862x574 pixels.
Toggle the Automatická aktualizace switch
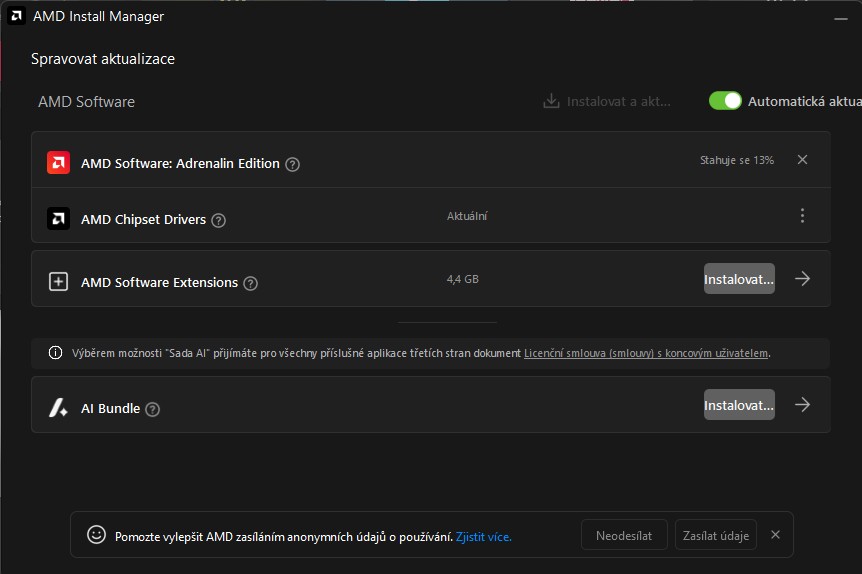coord(725,101)
